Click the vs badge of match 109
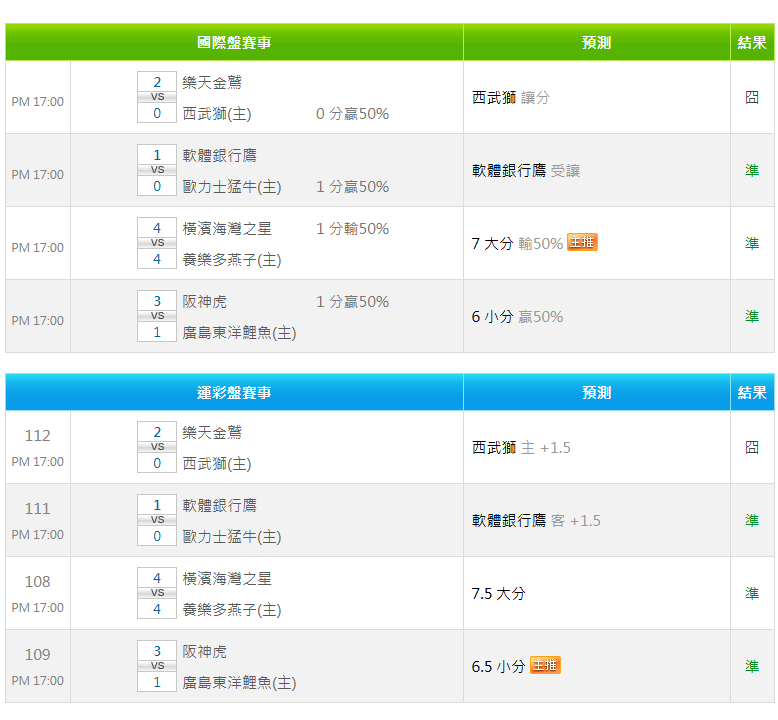Screen dimensions: 778x720 coord(157,666)
